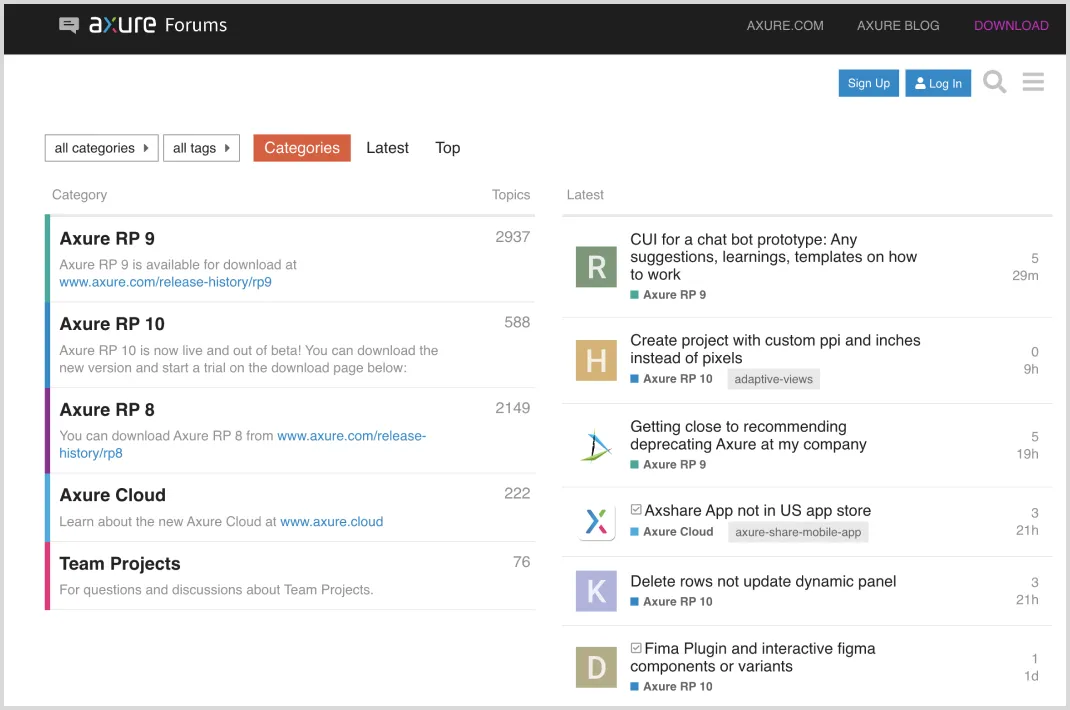
Task: Switch to the Top tab
Action: tap(447, 148)
